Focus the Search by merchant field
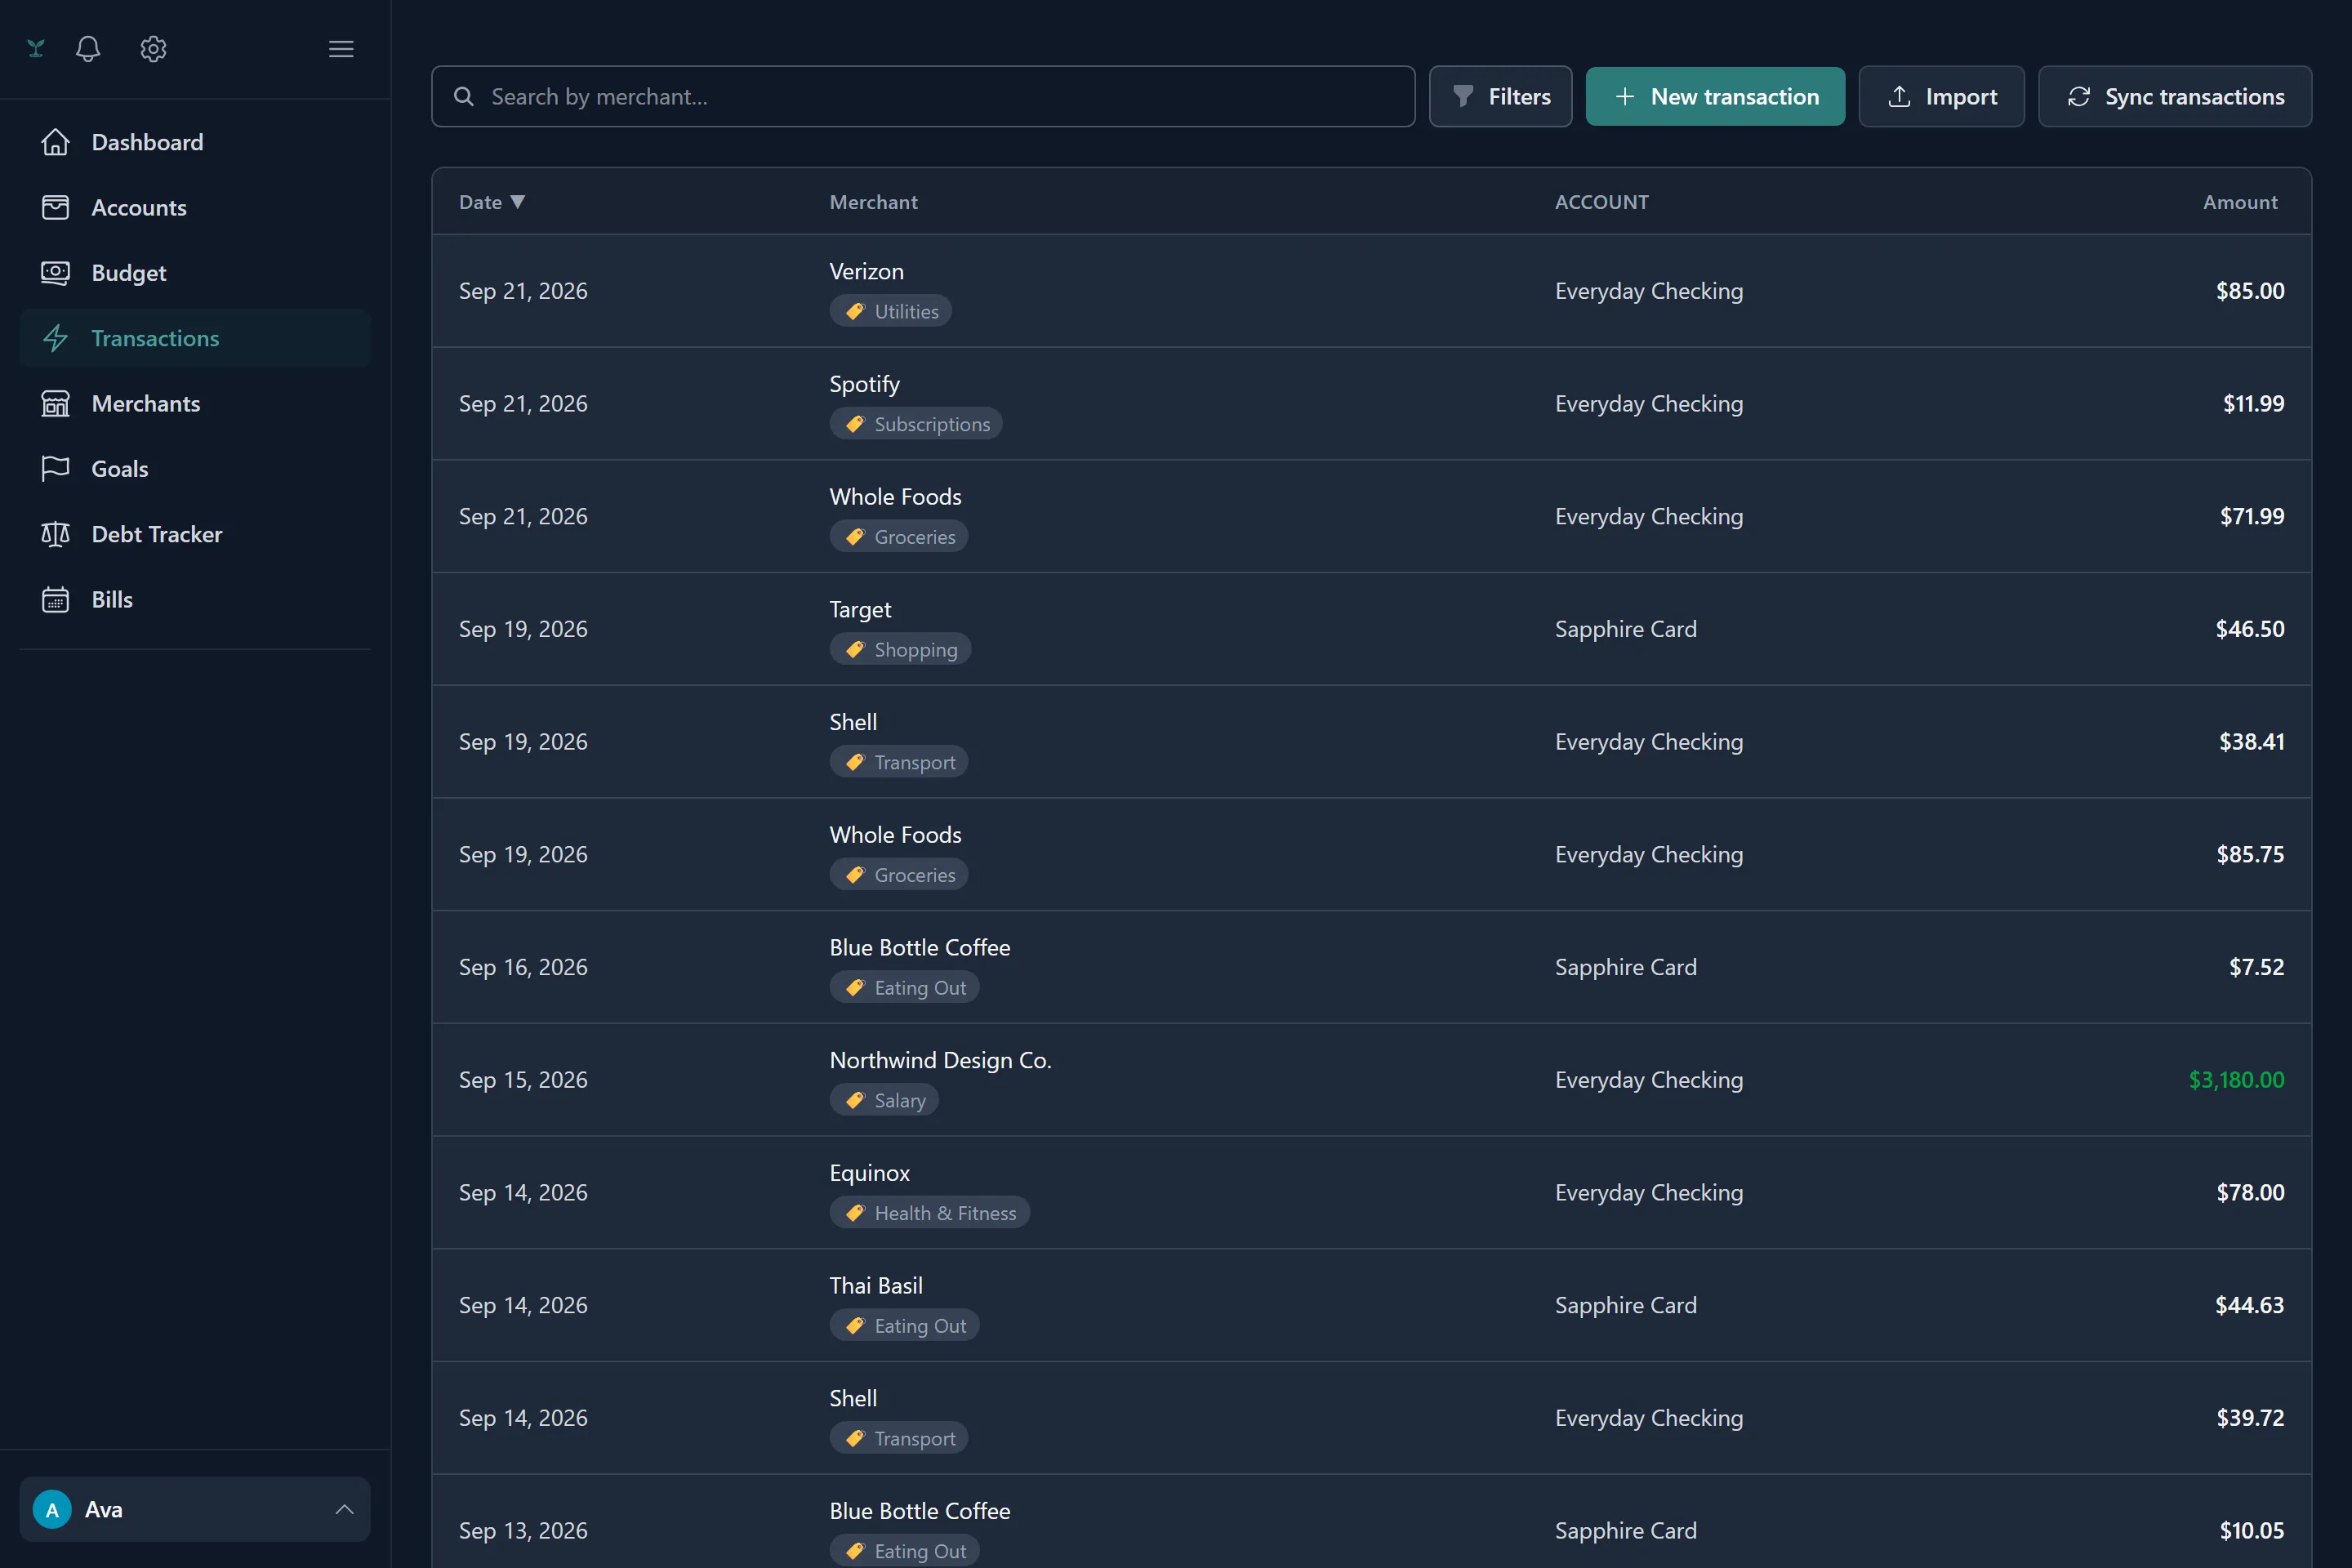 pyautogui.click(x=923, y=96)
